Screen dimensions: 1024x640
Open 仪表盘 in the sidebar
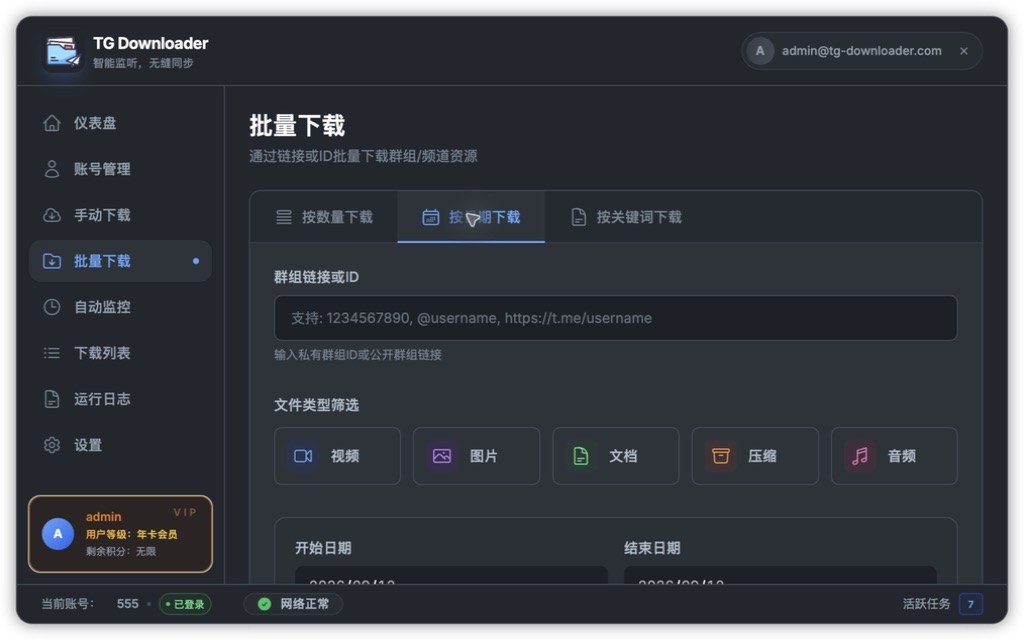click(x=120, y=123)
